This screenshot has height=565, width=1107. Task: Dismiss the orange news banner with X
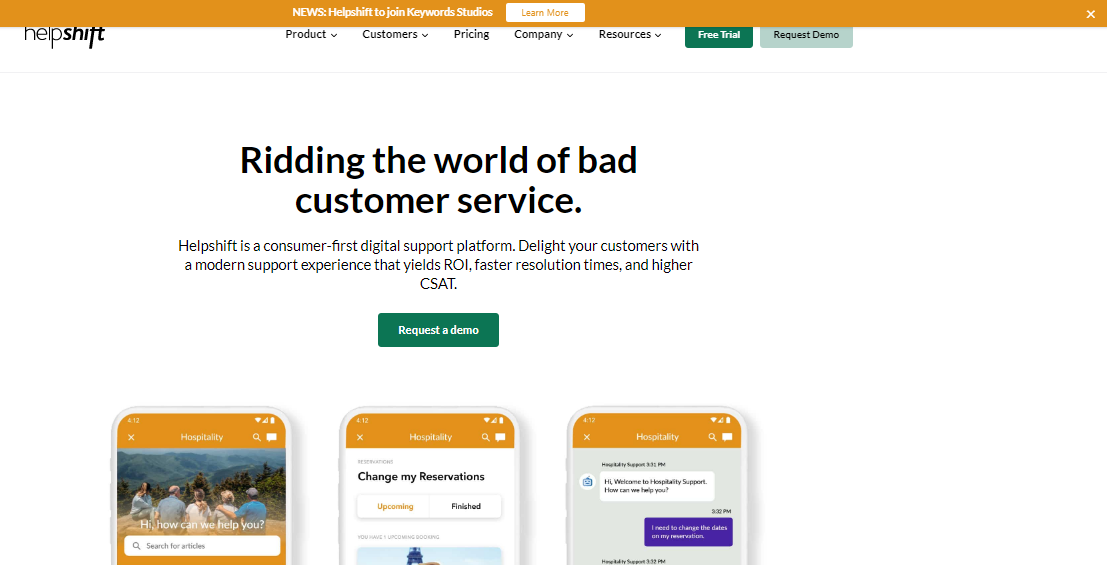pyautogui.click(x=1090, y=14)
